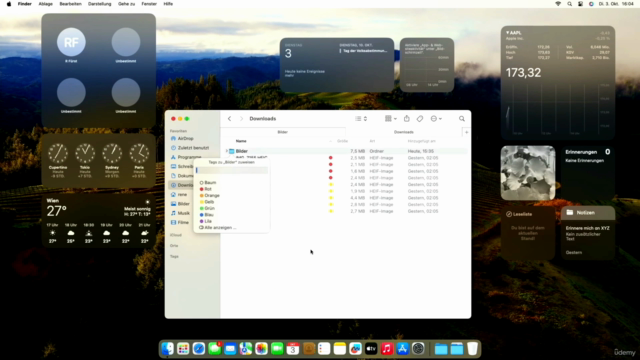Select Filme in the Finder sidebar
Image resolution: width=640 pixels, height=360 pixels.
[180, 222]
